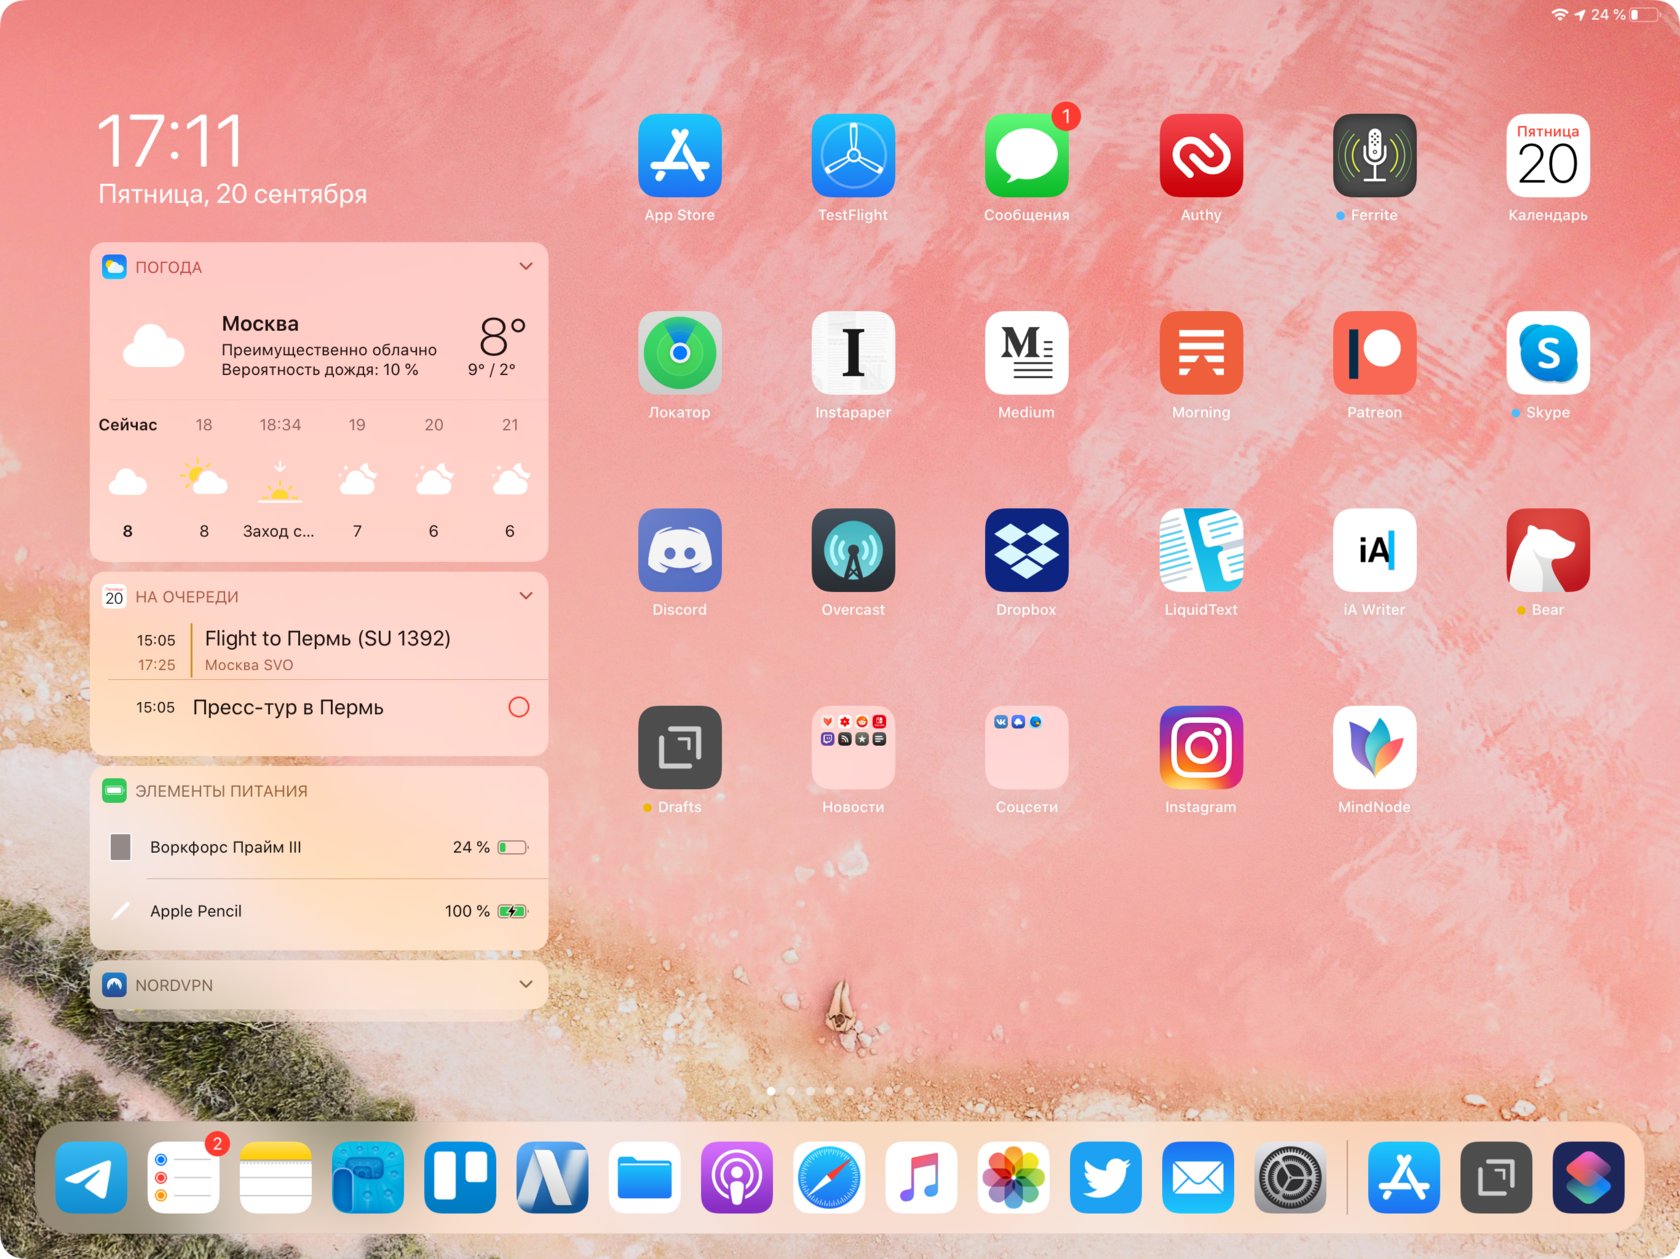Open Shortcuts app in the dock

1589,1177
